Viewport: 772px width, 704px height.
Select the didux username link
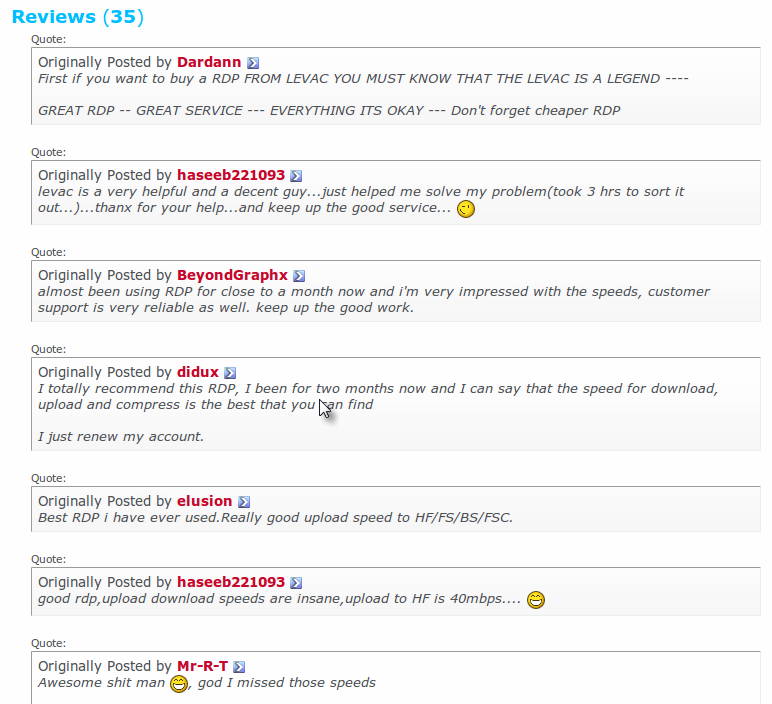coord(197,372)
